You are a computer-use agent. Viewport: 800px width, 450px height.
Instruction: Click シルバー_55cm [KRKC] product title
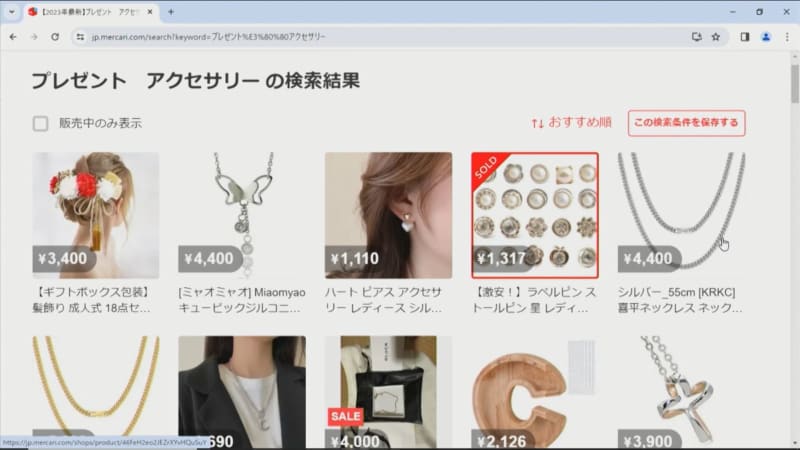tap(680, 300)
